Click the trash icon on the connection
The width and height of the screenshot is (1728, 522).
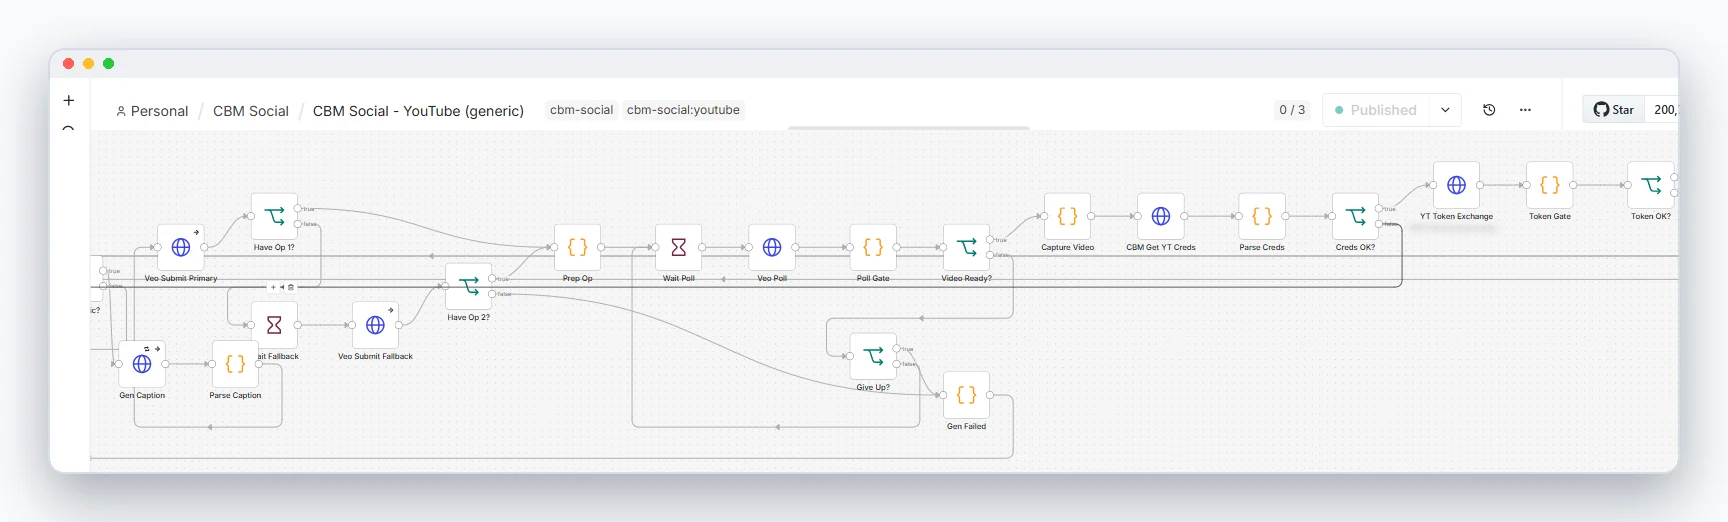291,287
